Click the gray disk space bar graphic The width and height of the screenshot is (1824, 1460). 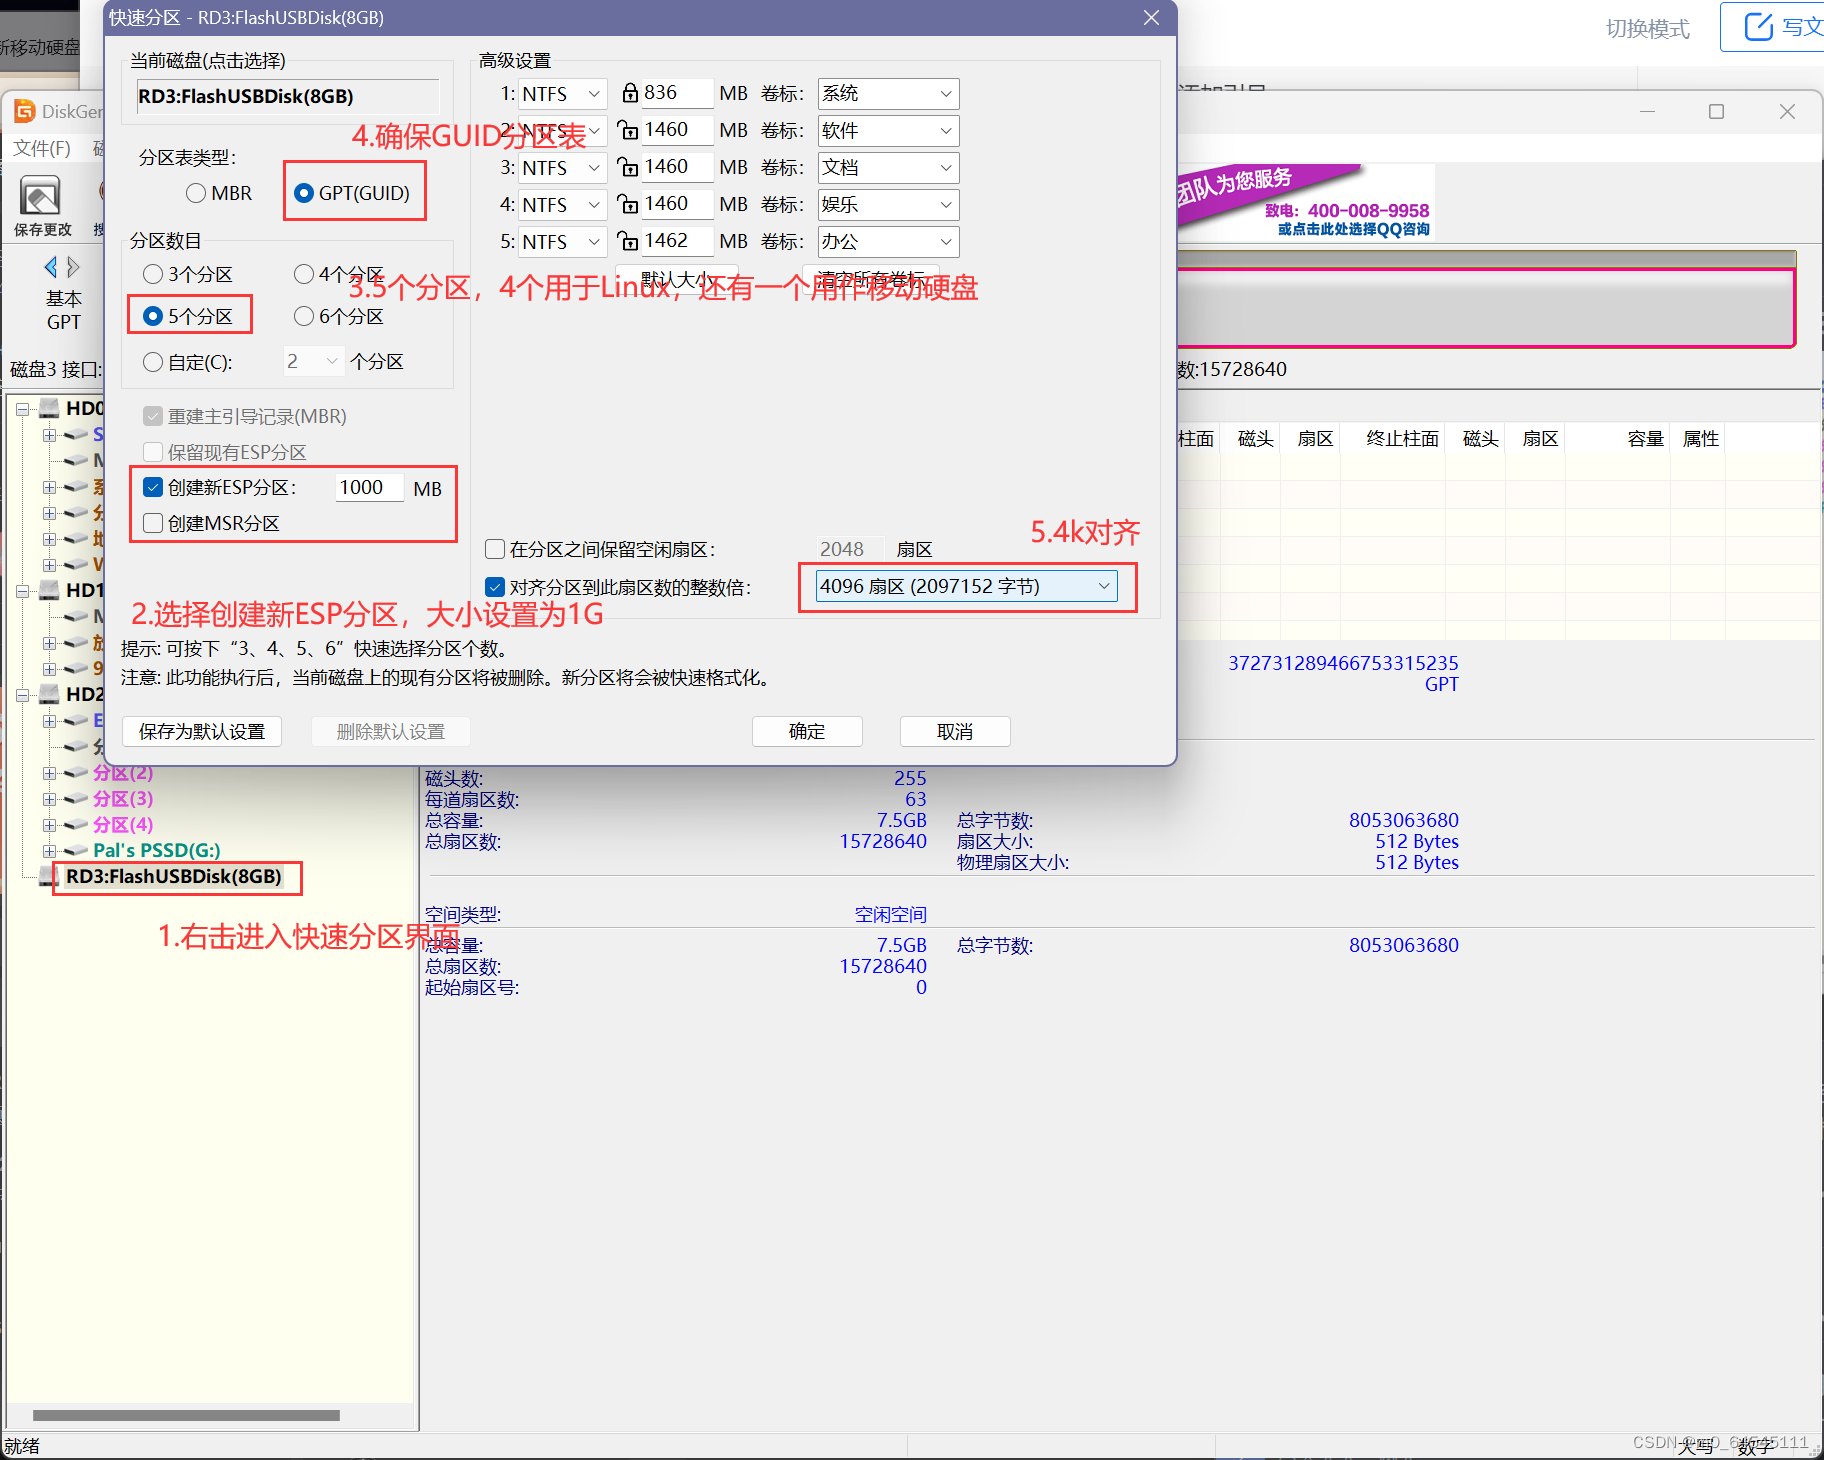coord(1485,307)
